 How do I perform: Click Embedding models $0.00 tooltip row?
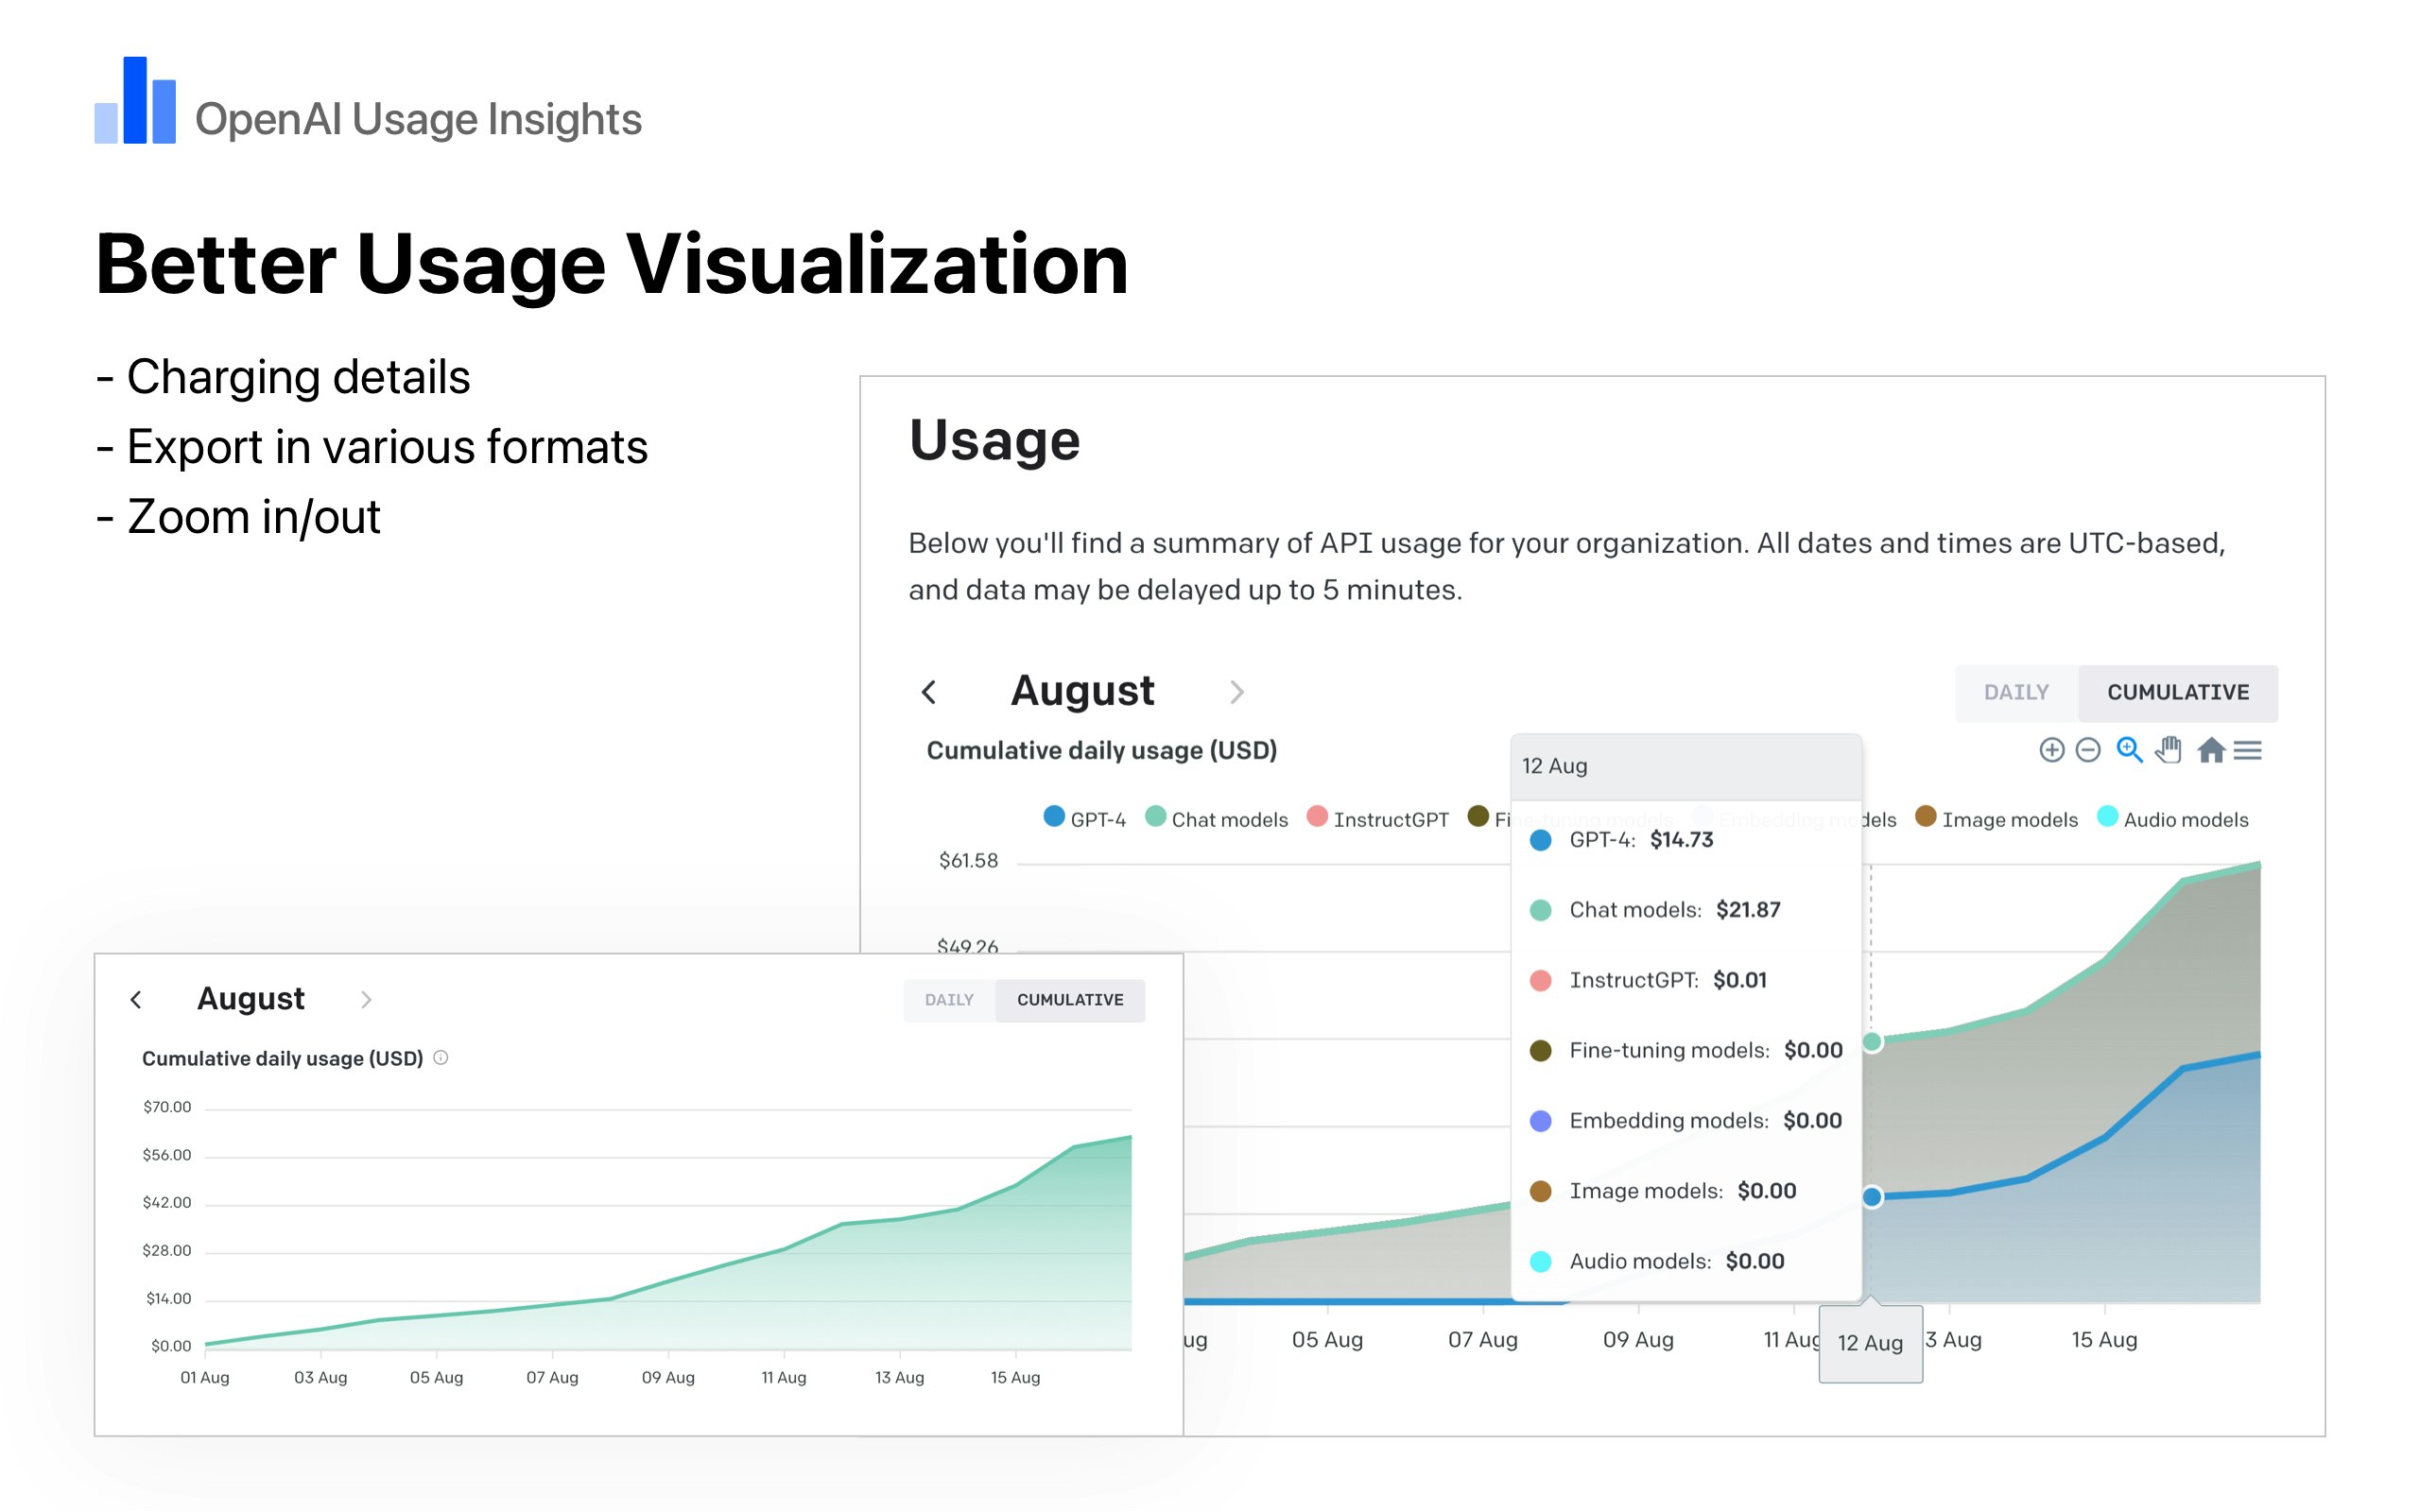point(1686,1120)
